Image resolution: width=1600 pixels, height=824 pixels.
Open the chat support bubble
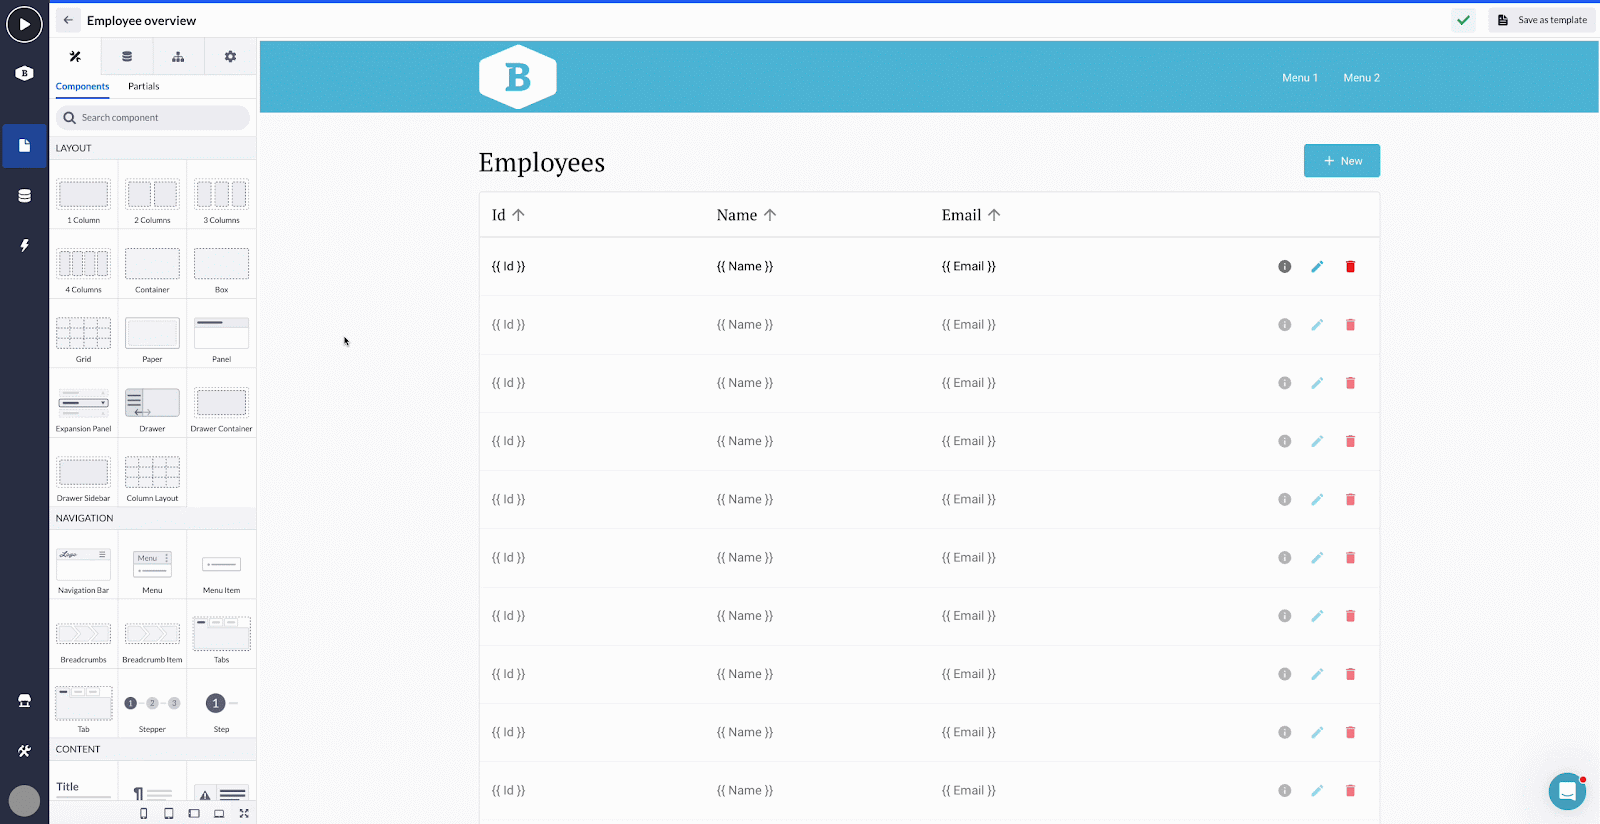coord(1567,792)
